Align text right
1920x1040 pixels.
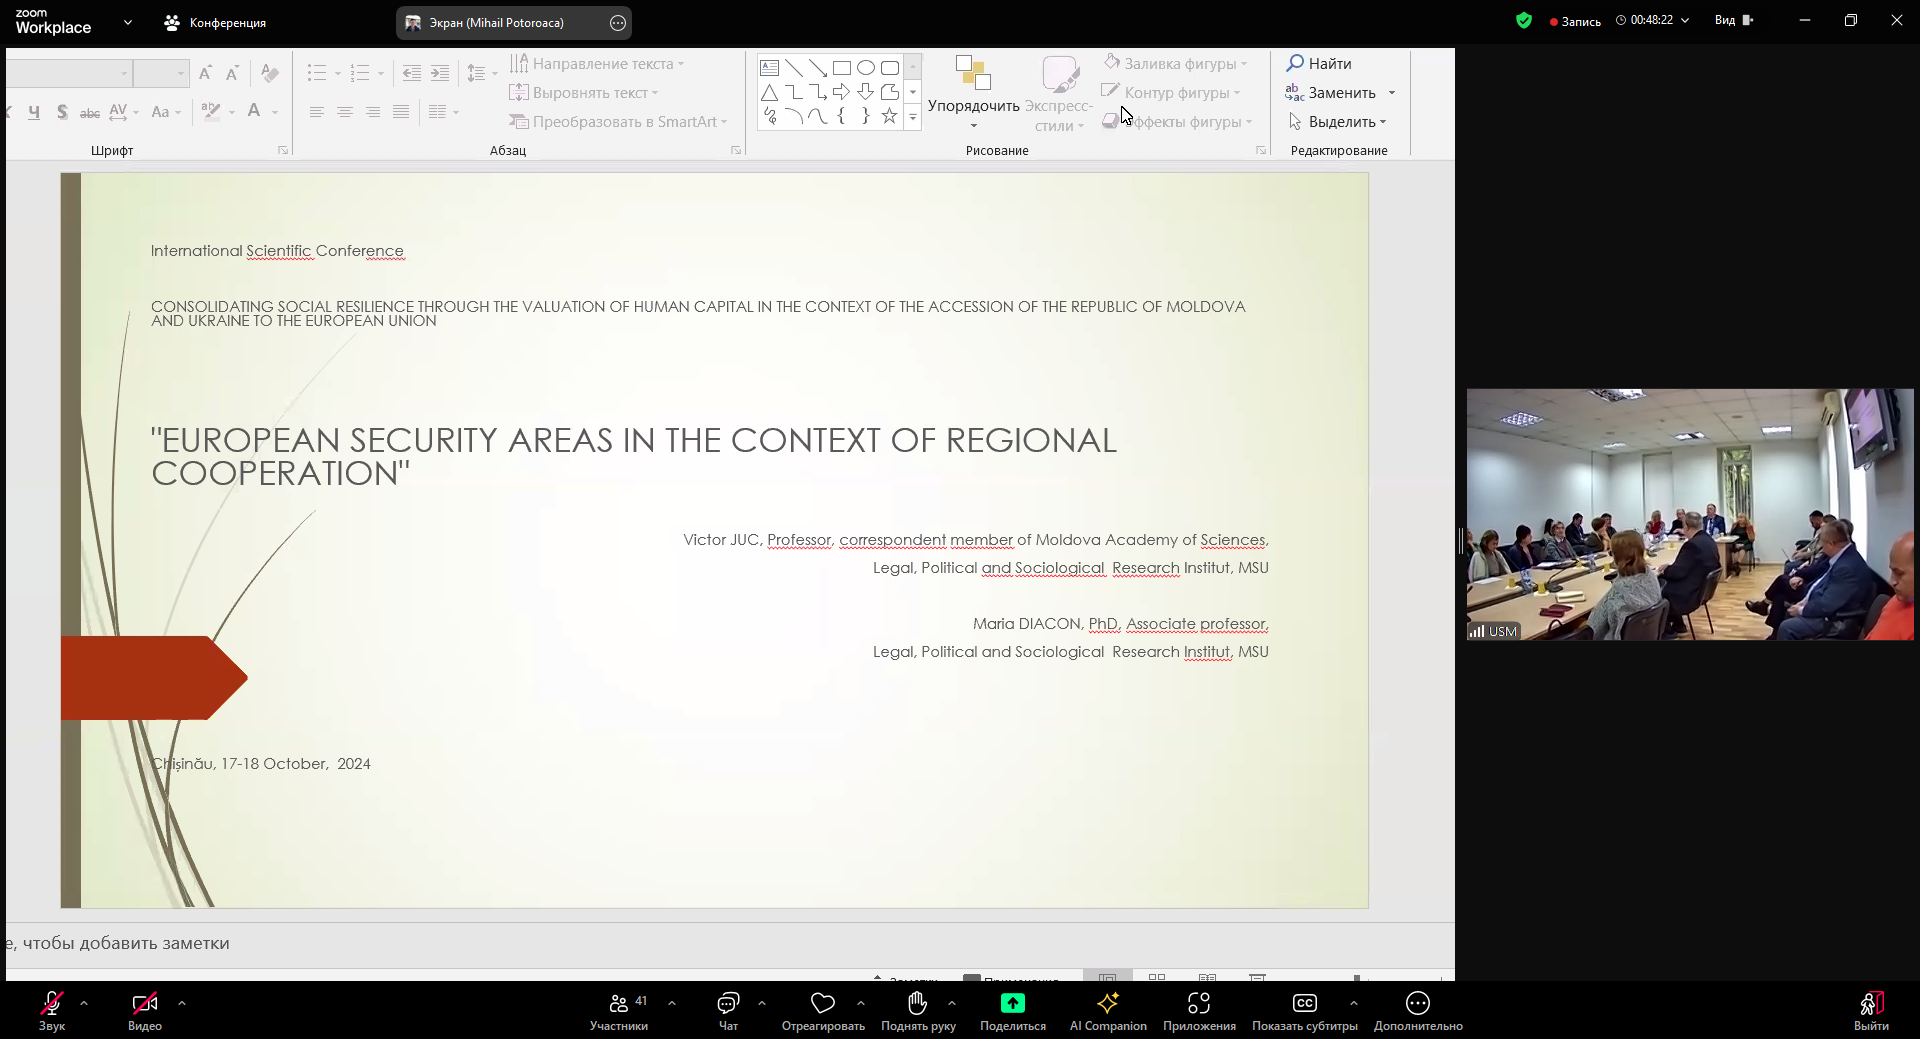click(x=373, y=112)
